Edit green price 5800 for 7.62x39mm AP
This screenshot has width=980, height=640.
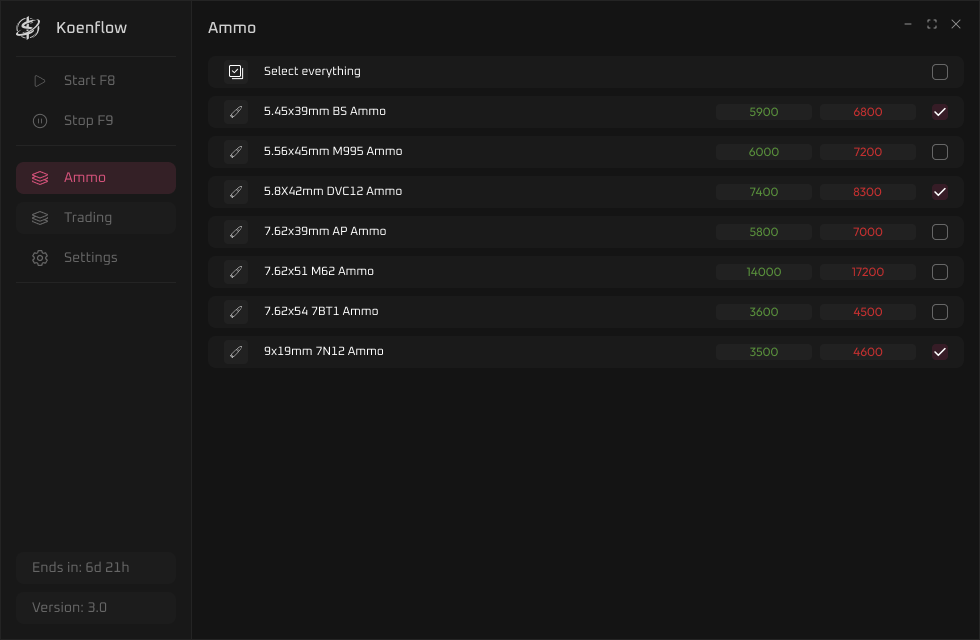click(764, 232)
